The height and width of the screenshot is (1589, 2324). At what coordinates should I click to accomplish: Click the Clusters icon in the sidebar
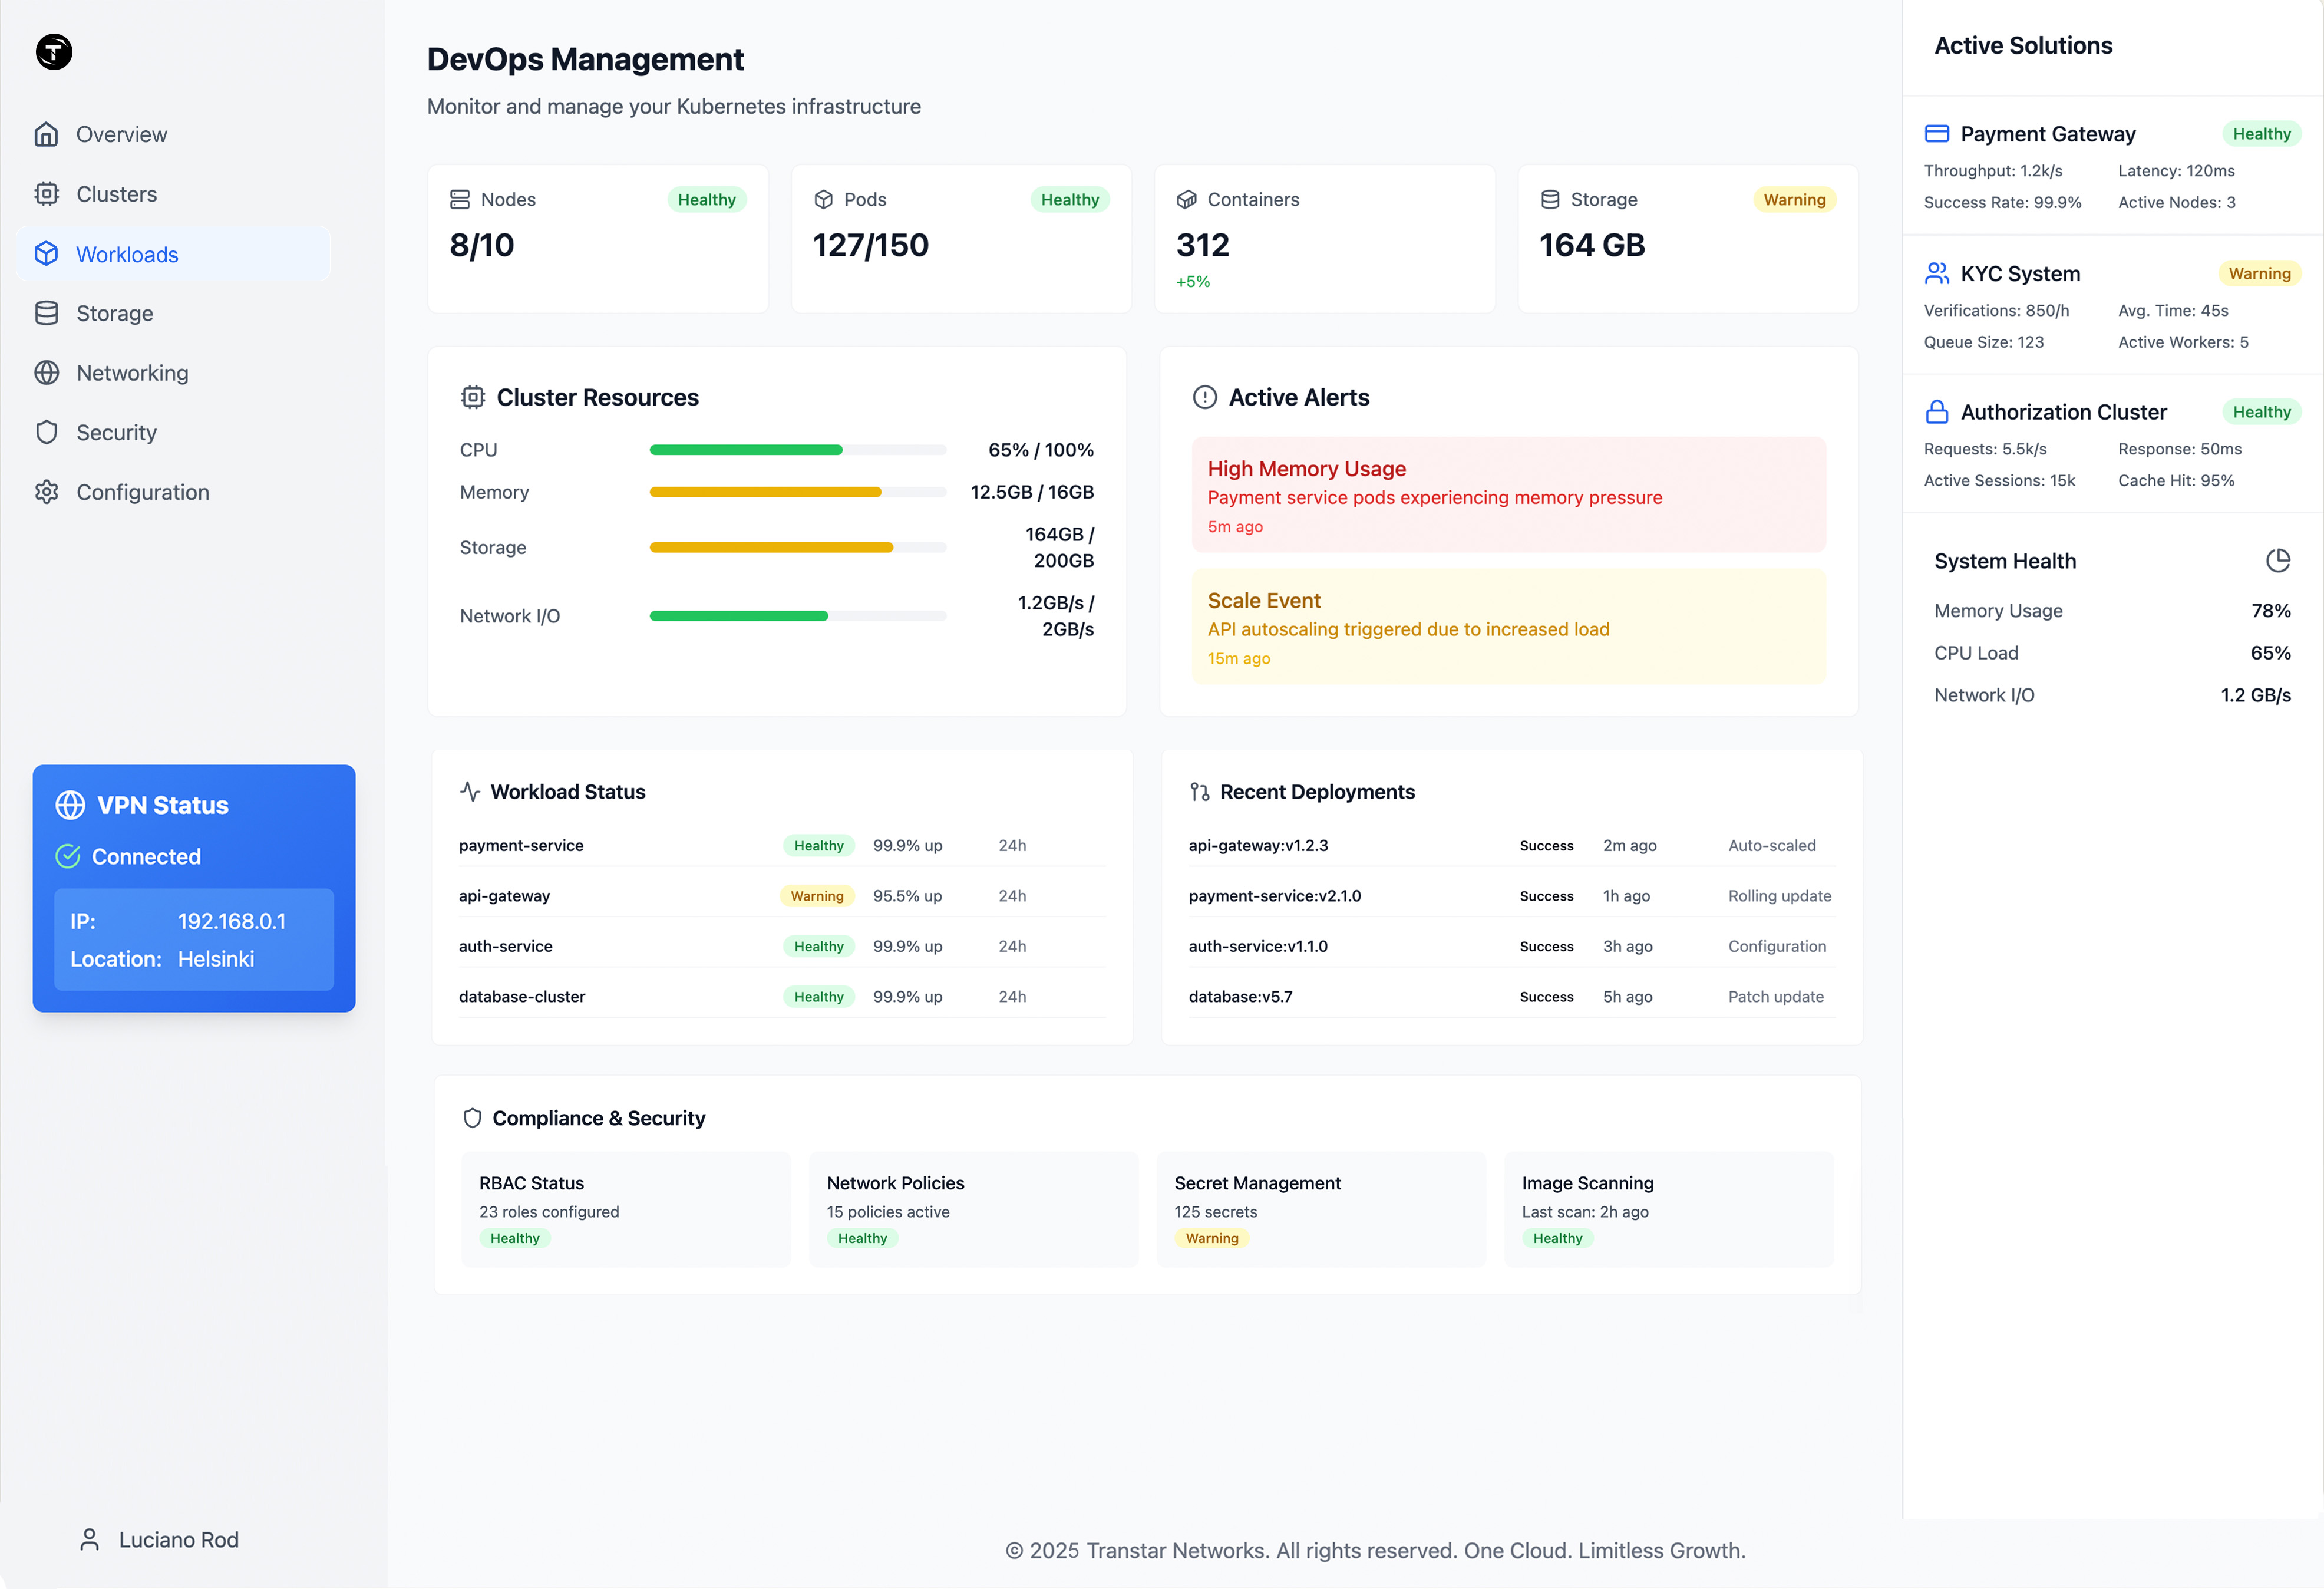[x=47, y=193]
